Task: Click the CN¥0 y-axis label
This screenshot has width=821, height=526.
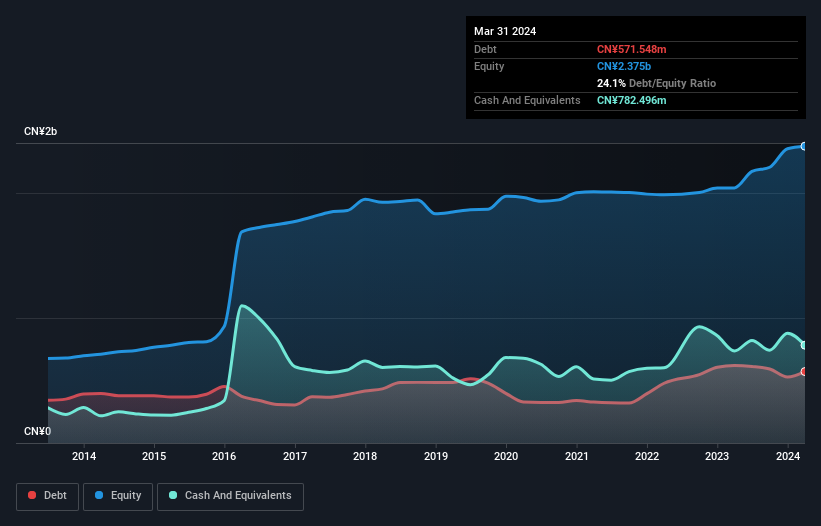Action: pos(38,431)
